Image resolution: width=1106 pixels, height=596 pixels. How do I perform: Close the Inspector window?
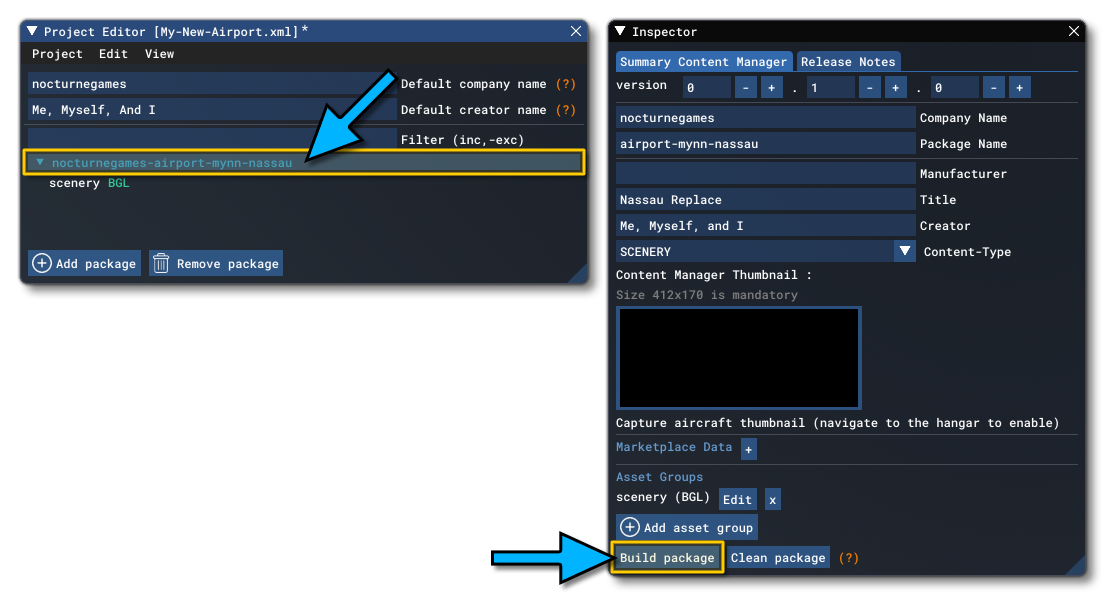[x=1074, y=32]
